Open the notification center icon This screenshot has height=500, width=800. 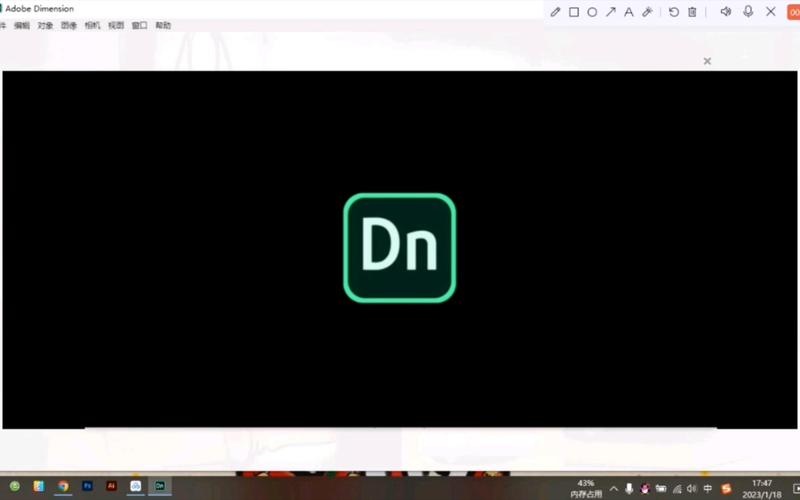pyautogui.click(x=796, y=489)
